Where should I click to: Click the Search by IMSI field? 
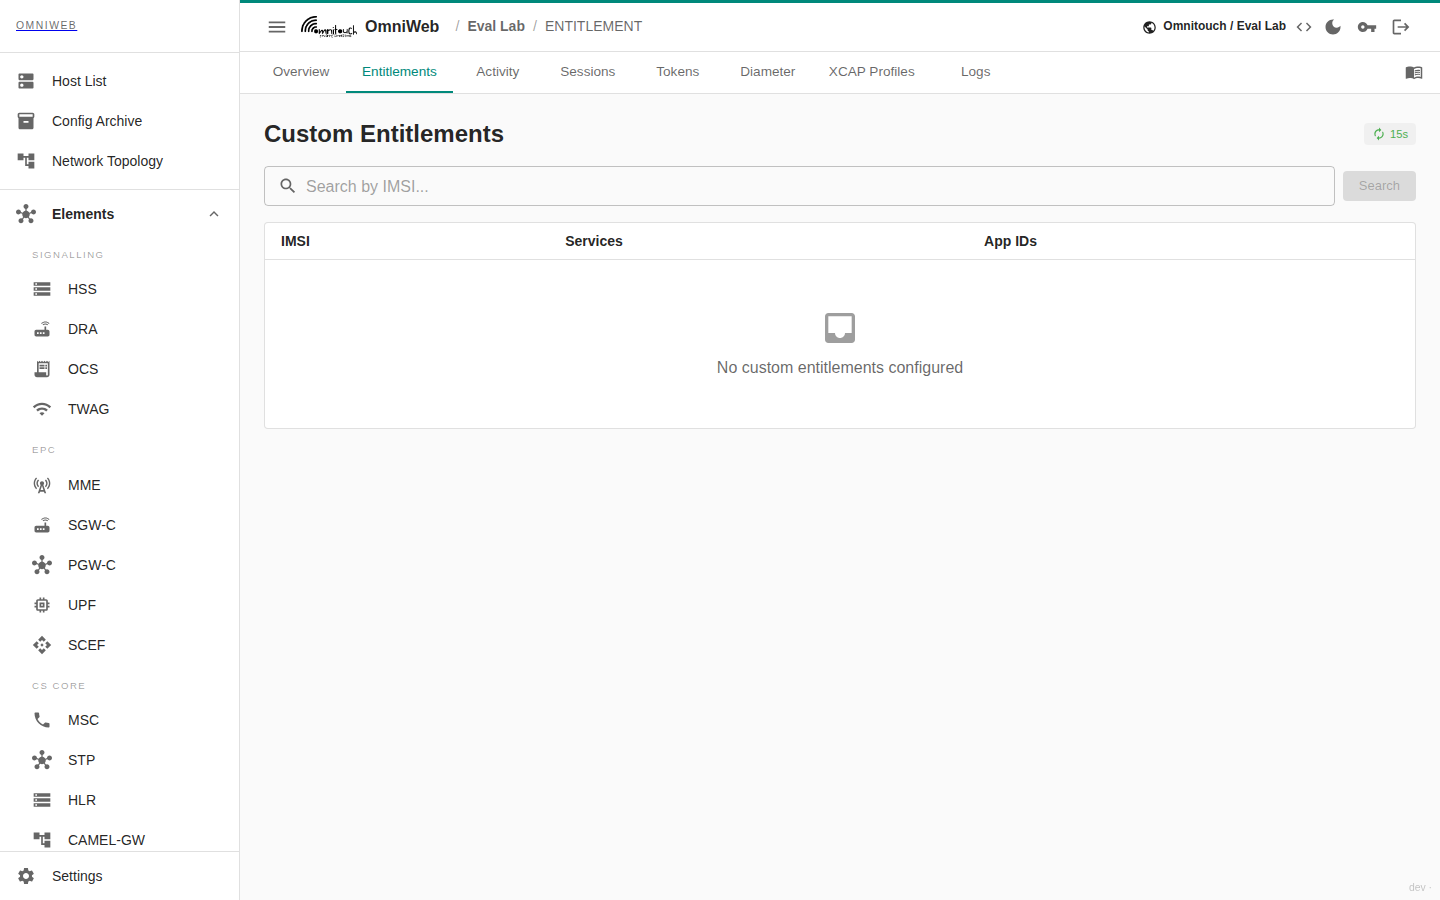799,186
